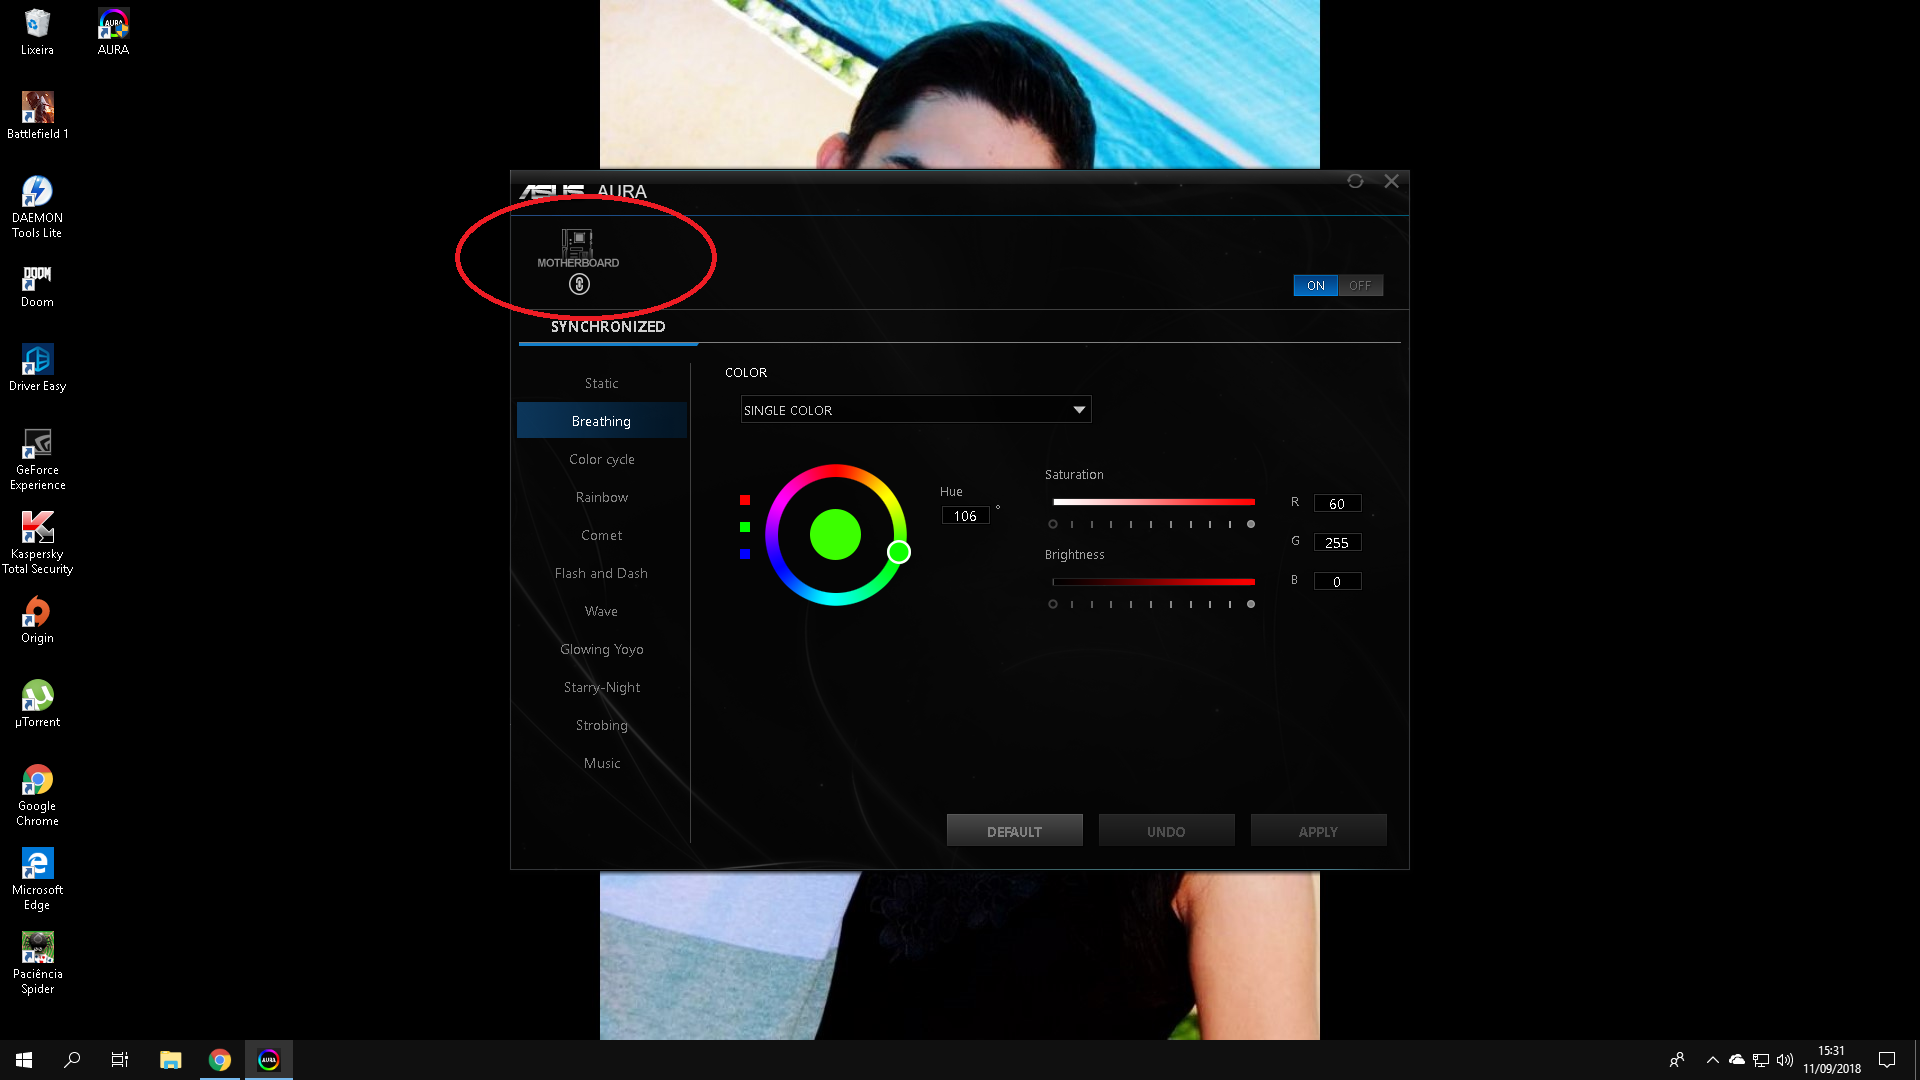Pick the green preset color swatch
The image size is (1920, 1080).
pos(745,527)
